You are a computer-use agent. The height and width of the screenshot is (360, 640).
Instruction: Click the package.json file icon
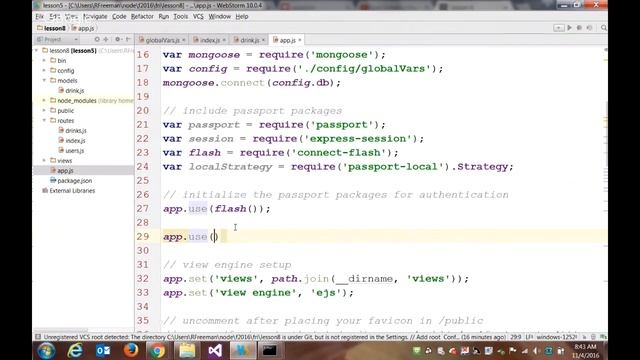tap(53, 180)
